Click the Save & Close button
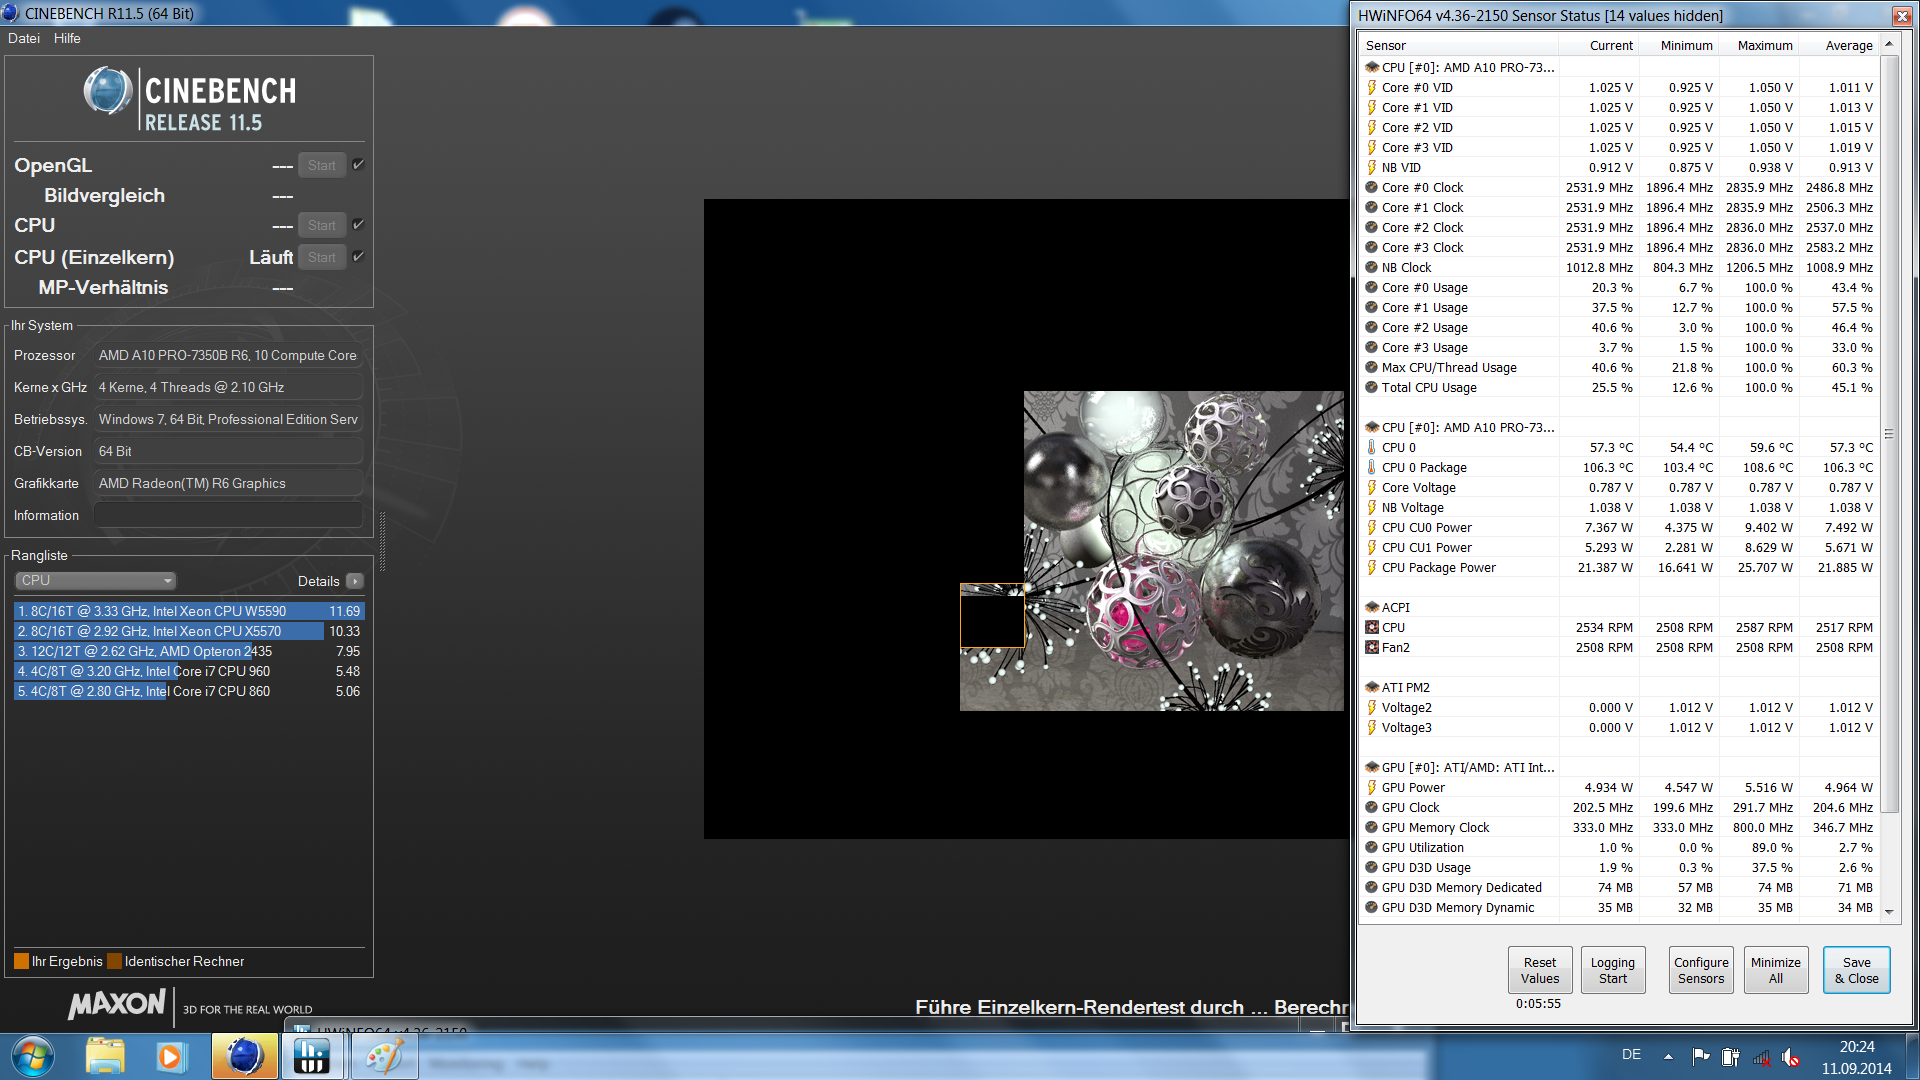 (x=1857, y=970)
